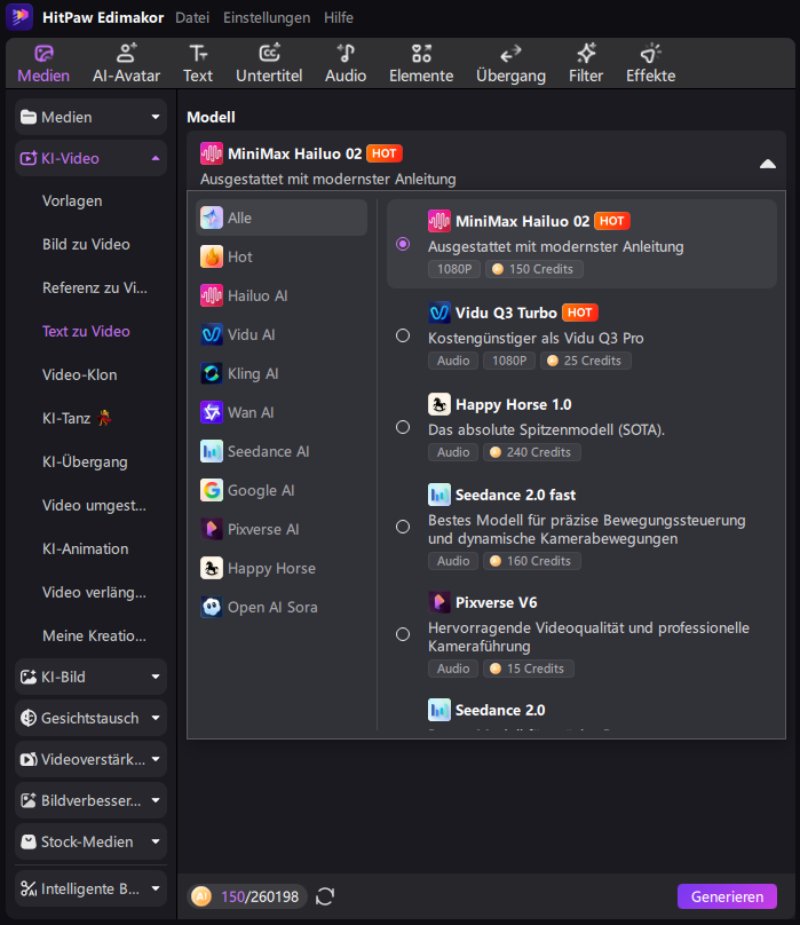This screenshot has height=925, width=800.
Task: Choose the Happy Horse 1.0 radio option
Action: 403,427
